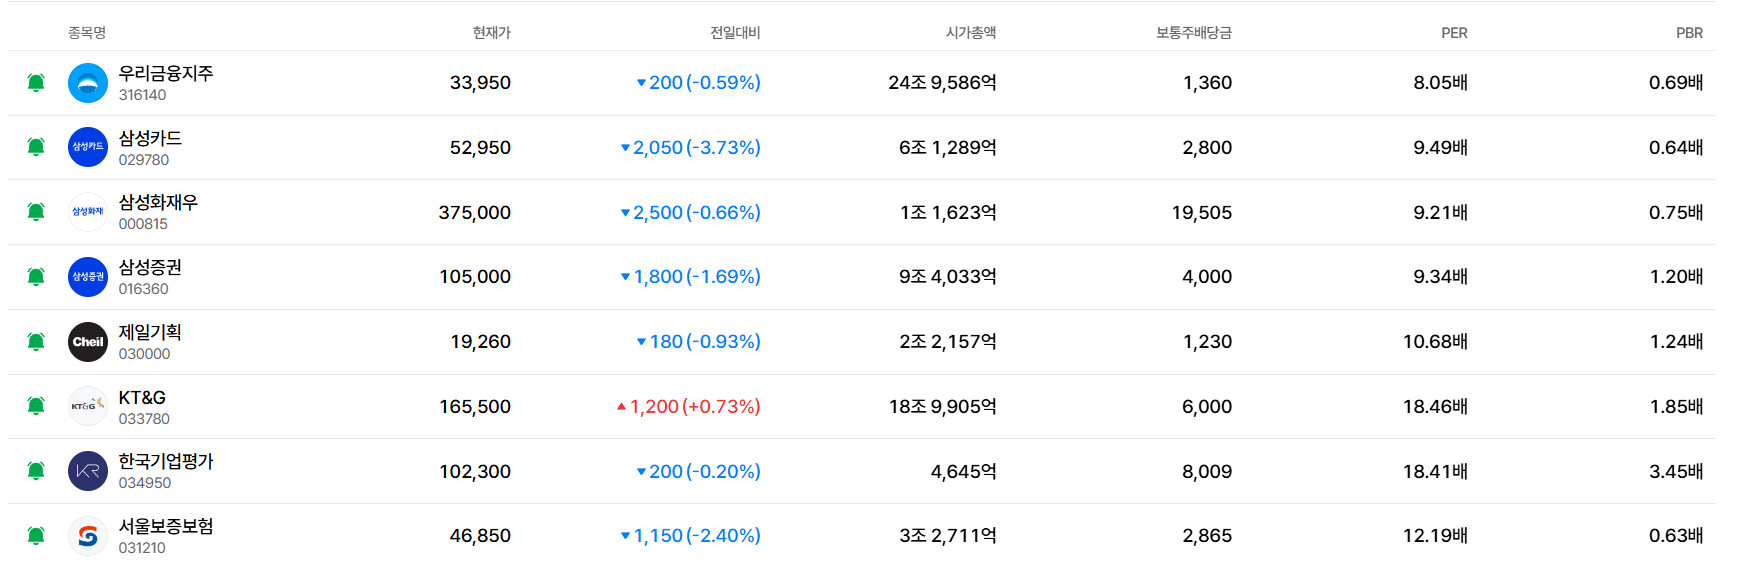
Task: Click price change 2,500 (-0.66%)
Action: (x=691, y=213)
